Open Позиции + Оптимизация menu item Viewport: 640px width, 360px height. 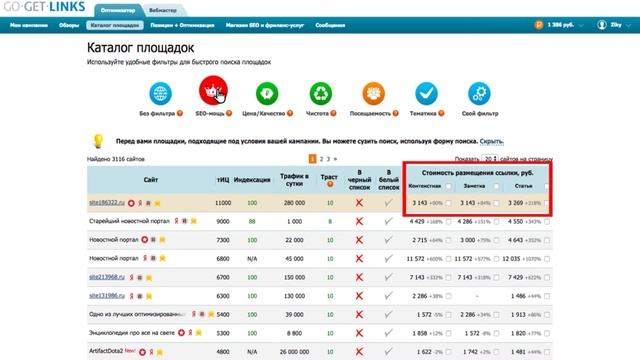click(182, 25)
